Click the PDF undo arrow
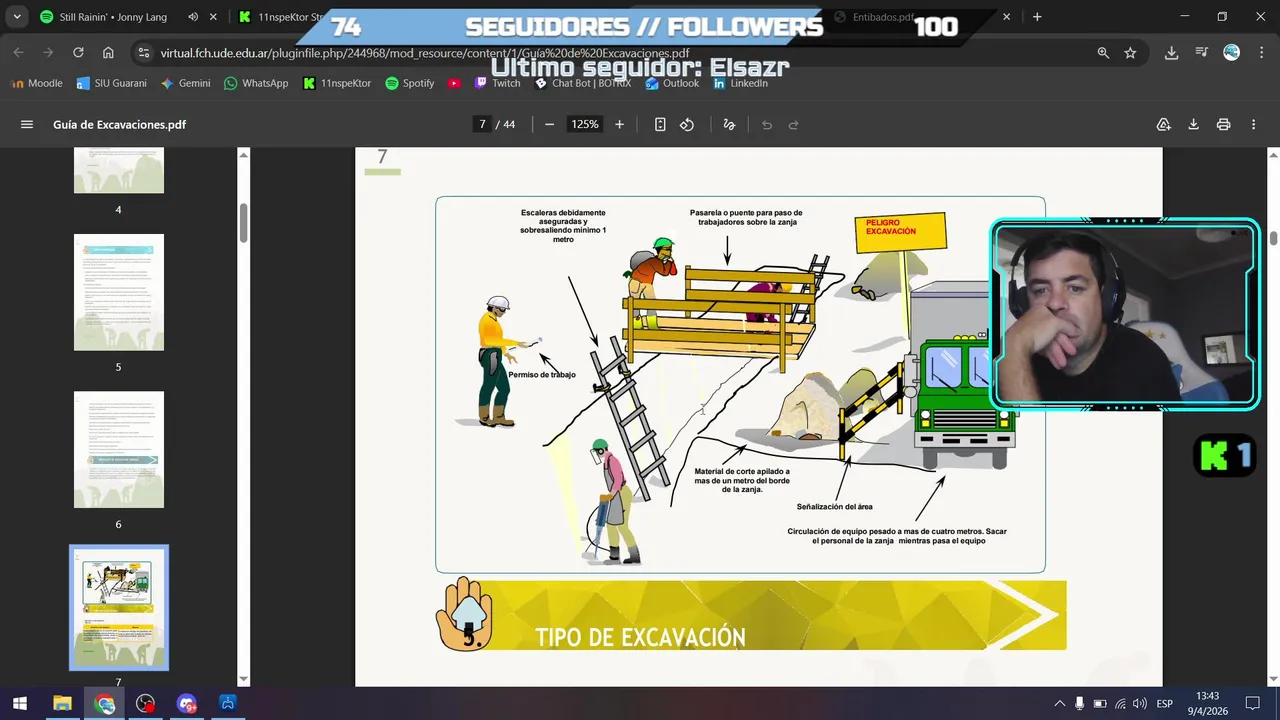The image size is (1280, 720). (x=767, y=125)
